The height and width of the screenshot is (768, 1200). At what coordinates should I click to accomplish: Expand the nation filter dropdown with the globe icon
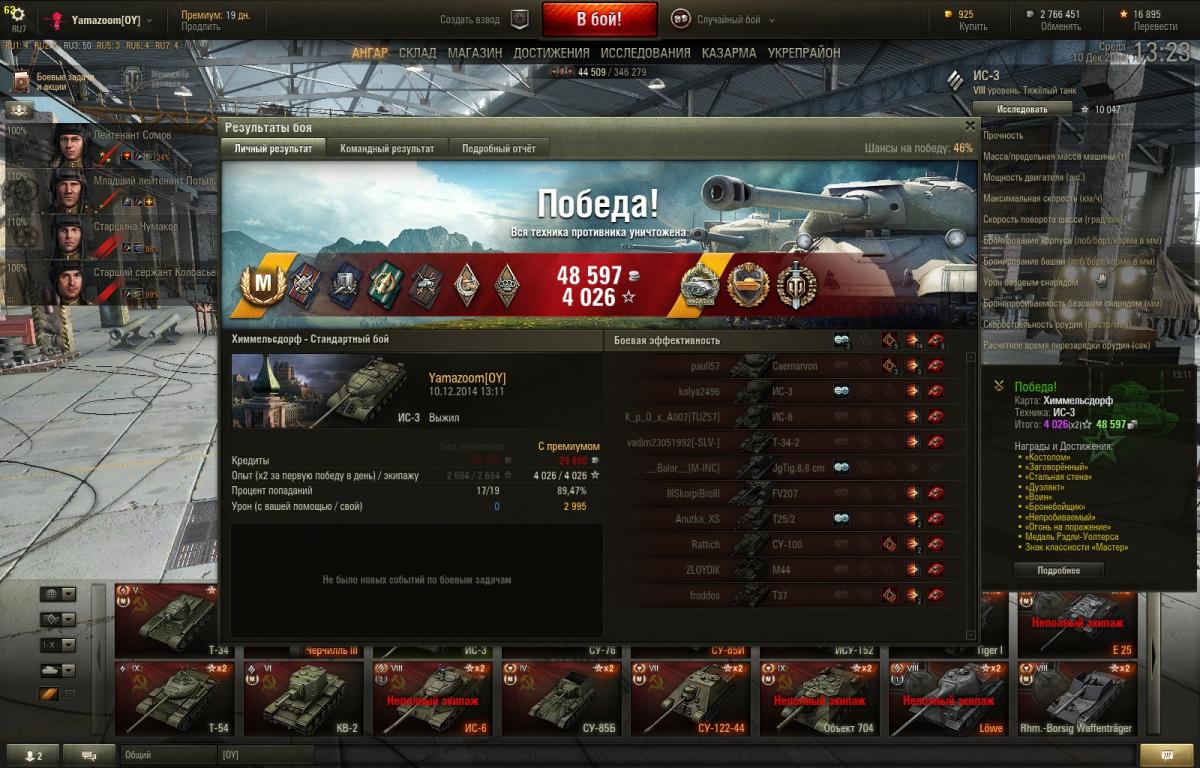tap(58, 594)
